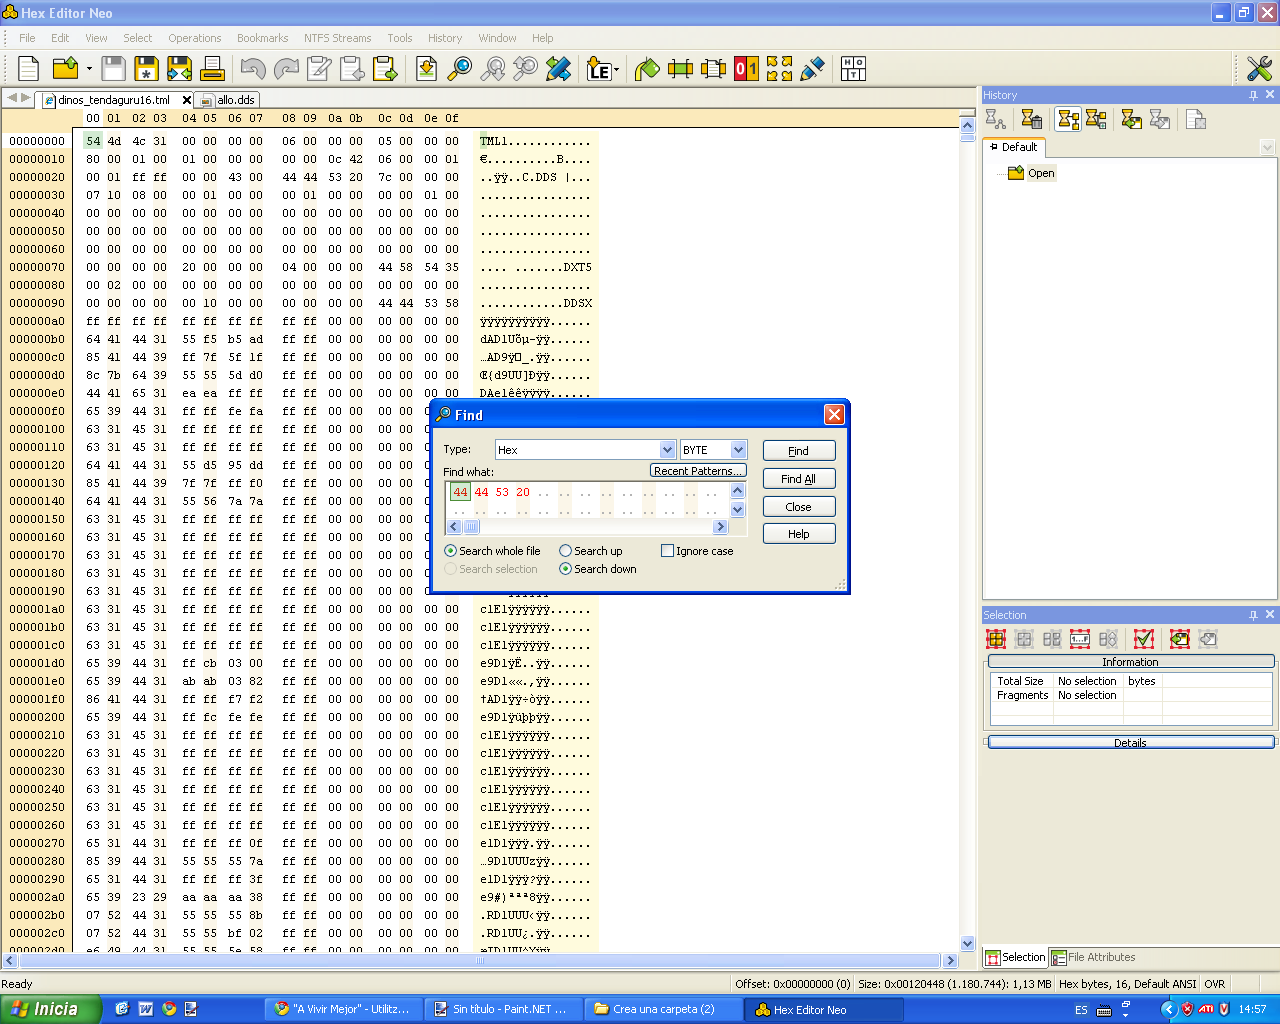This screenshot has width=1280, height=1024.
Task: Click the Recent Patterns button
Action: (698, 471)
